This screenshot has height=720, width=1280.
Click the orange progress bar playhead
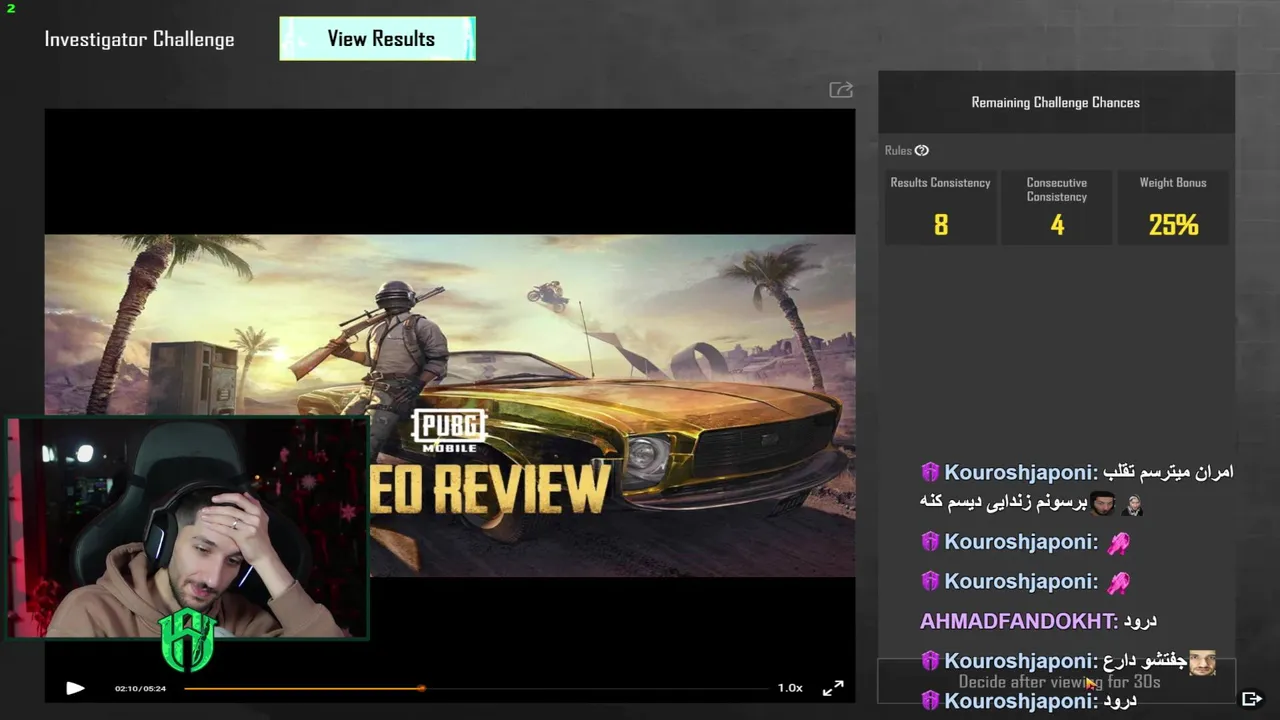point(421,688)
